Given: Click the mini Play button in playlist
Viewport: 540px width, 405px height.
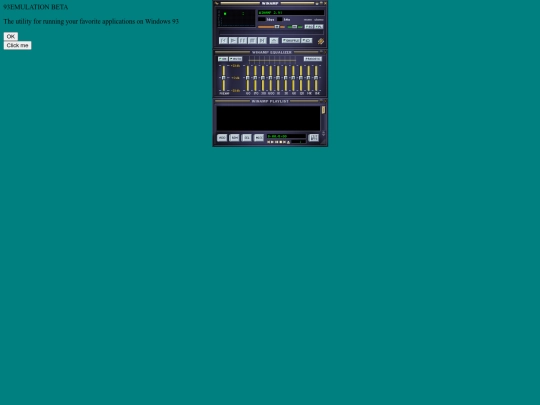Looking at the screenshot, I should tap(272, 142).
